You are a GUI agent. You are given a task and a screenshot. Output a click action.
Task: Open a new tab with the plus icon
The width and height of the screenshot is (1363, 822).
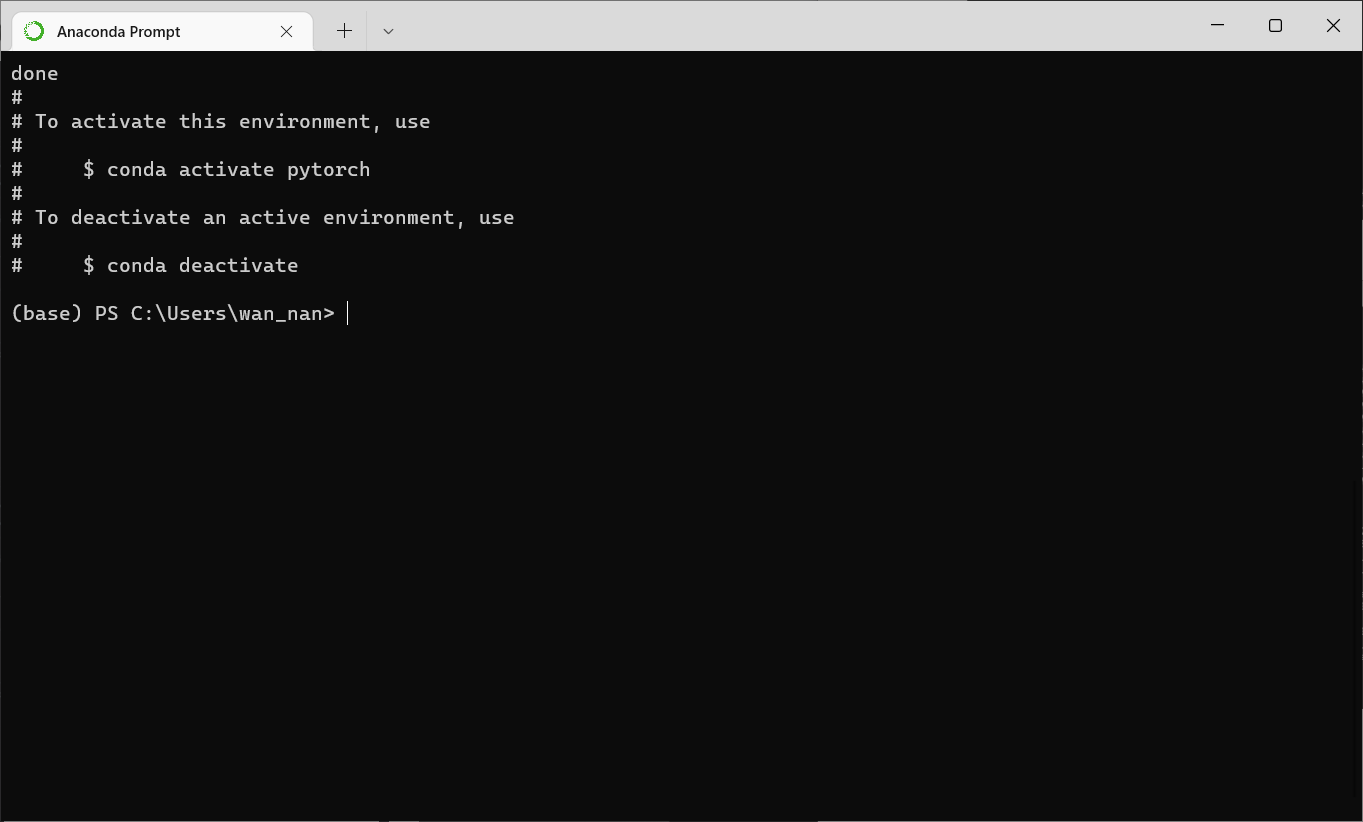point(344,31)
